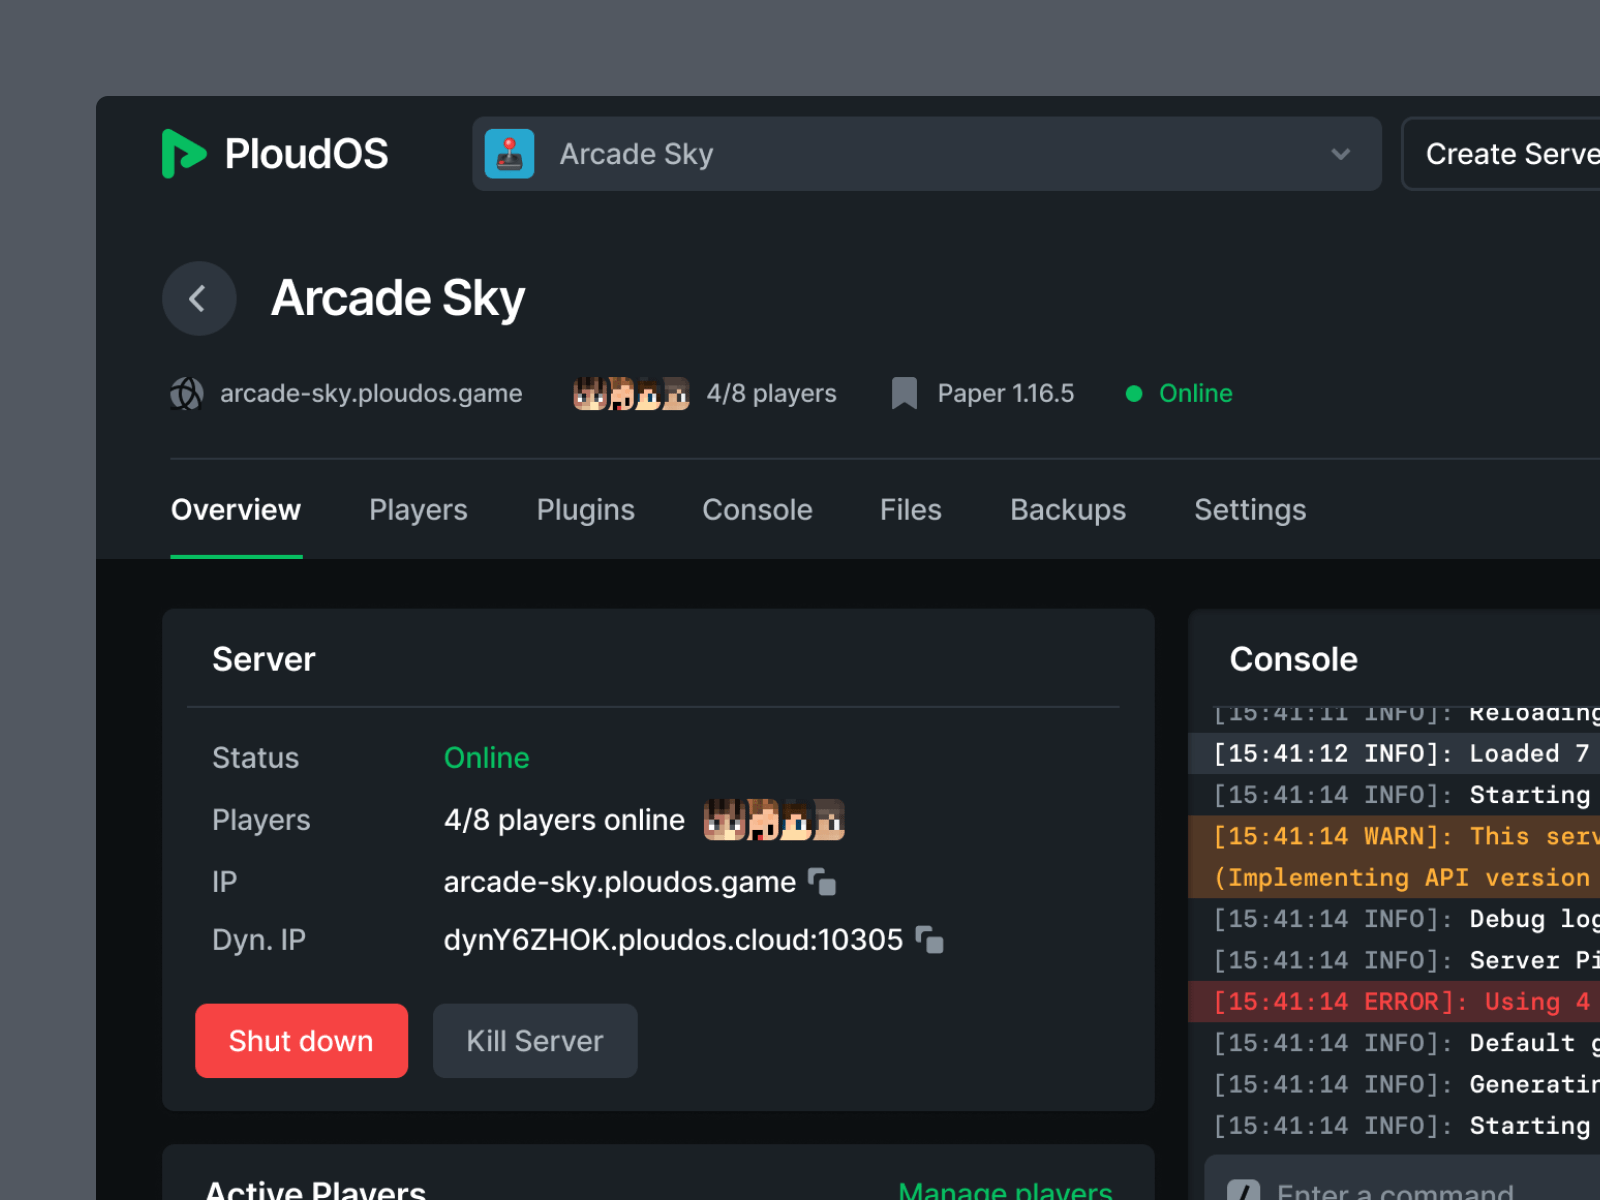
Task: Click the Kill Server button
Action: (x=535, y=1041)
